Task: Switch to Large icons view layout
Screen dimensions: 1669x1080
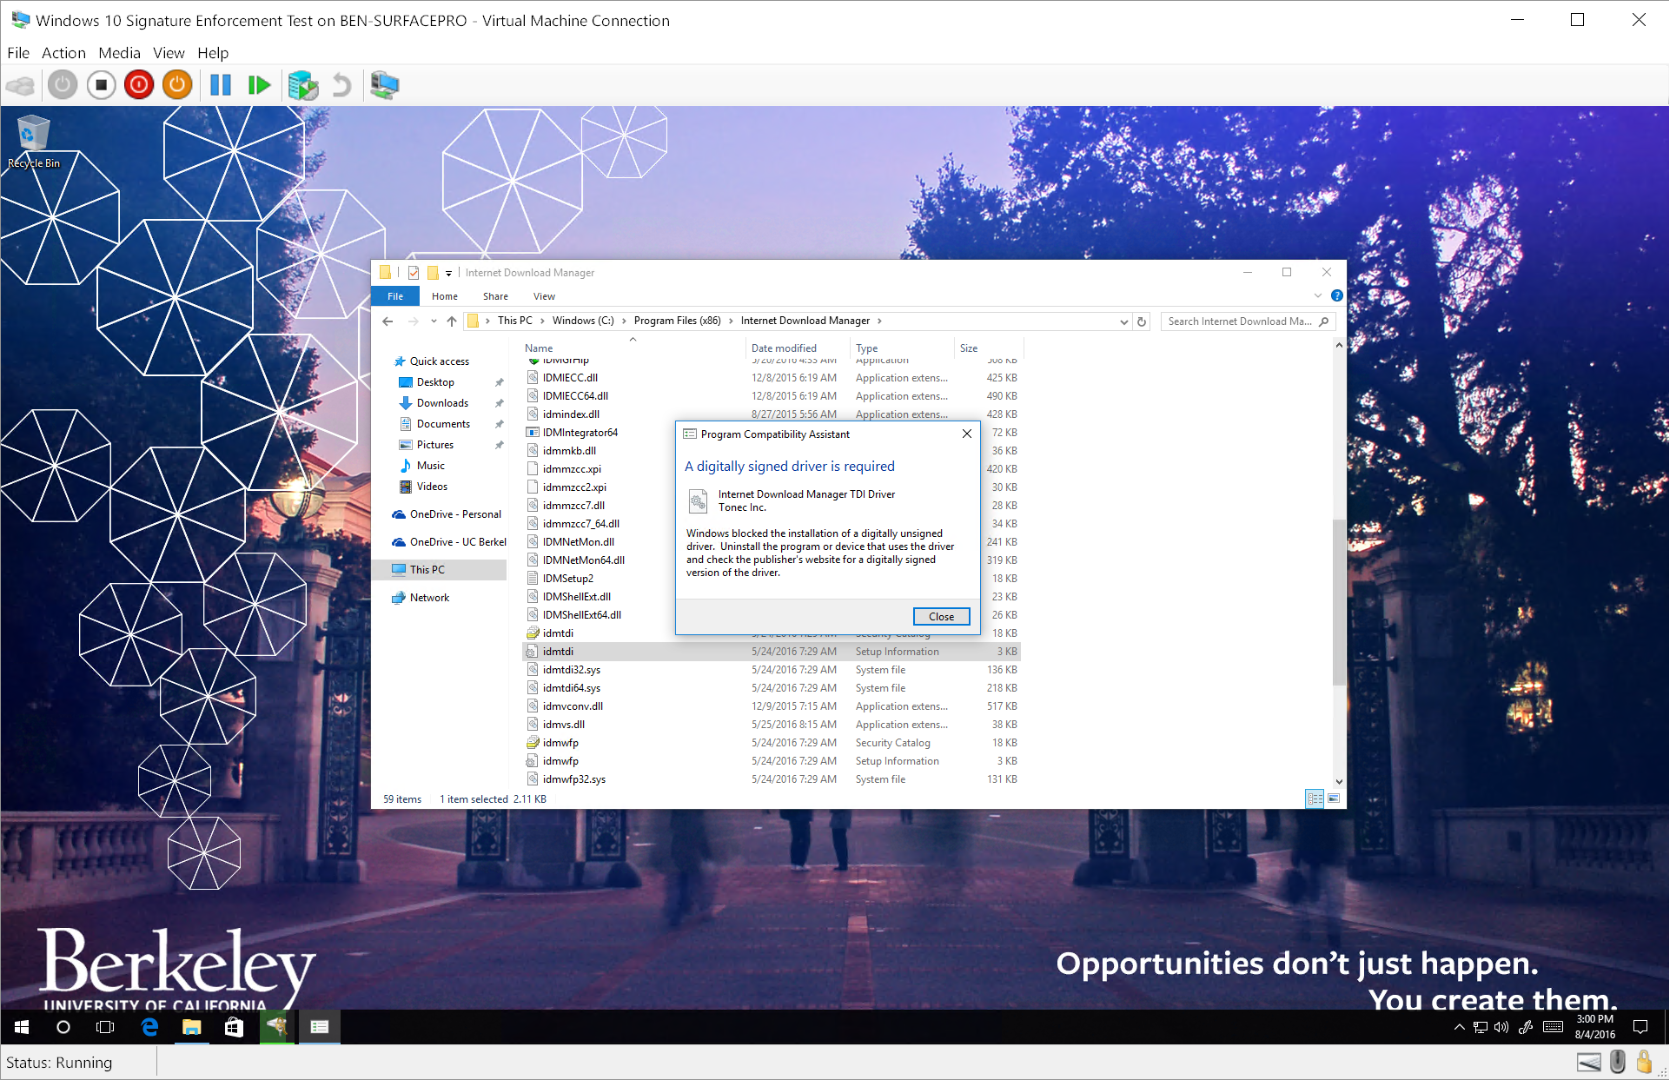Action: pos(1333,798)
